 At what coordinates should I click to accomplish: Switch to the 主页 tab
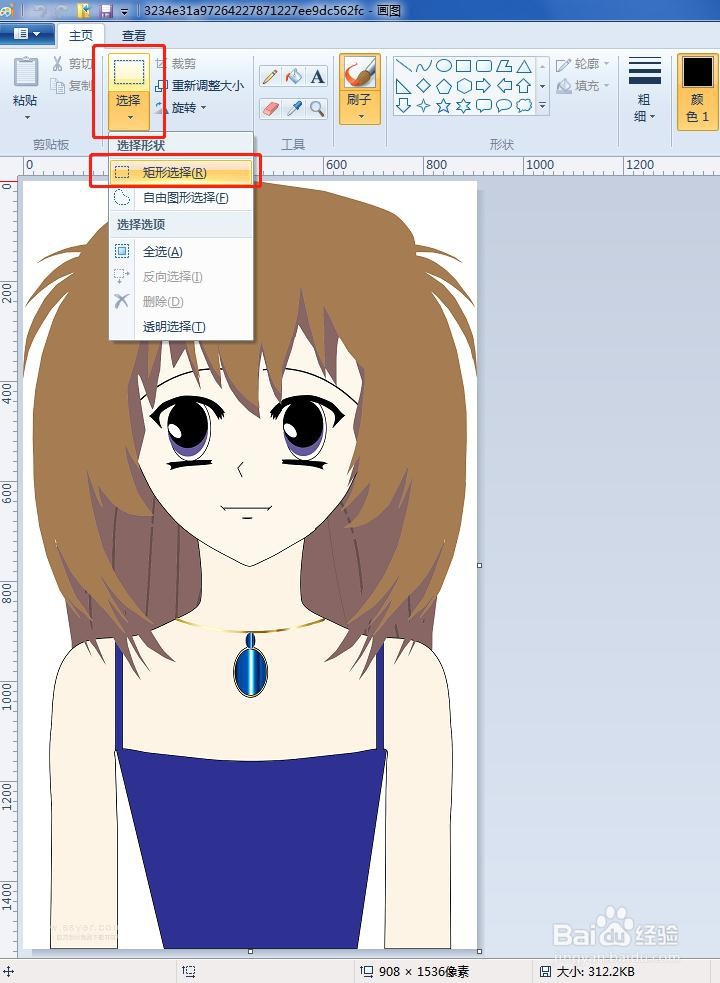coord(82,36)
